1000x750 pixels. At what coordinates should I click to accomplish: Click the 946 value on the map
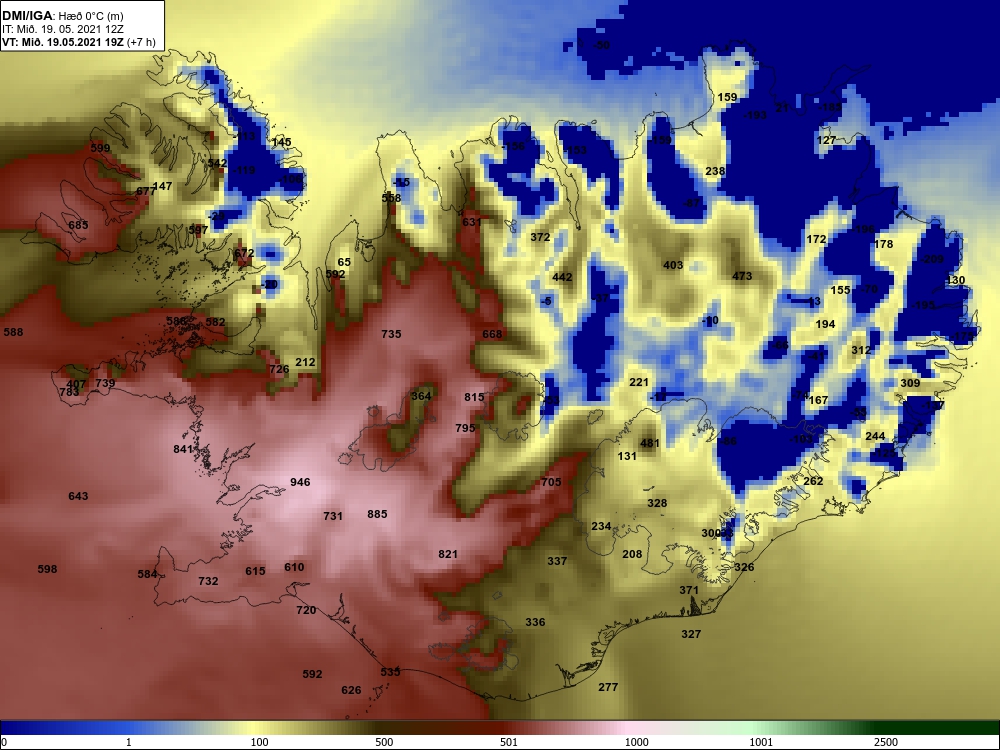[x=300, y=482]
